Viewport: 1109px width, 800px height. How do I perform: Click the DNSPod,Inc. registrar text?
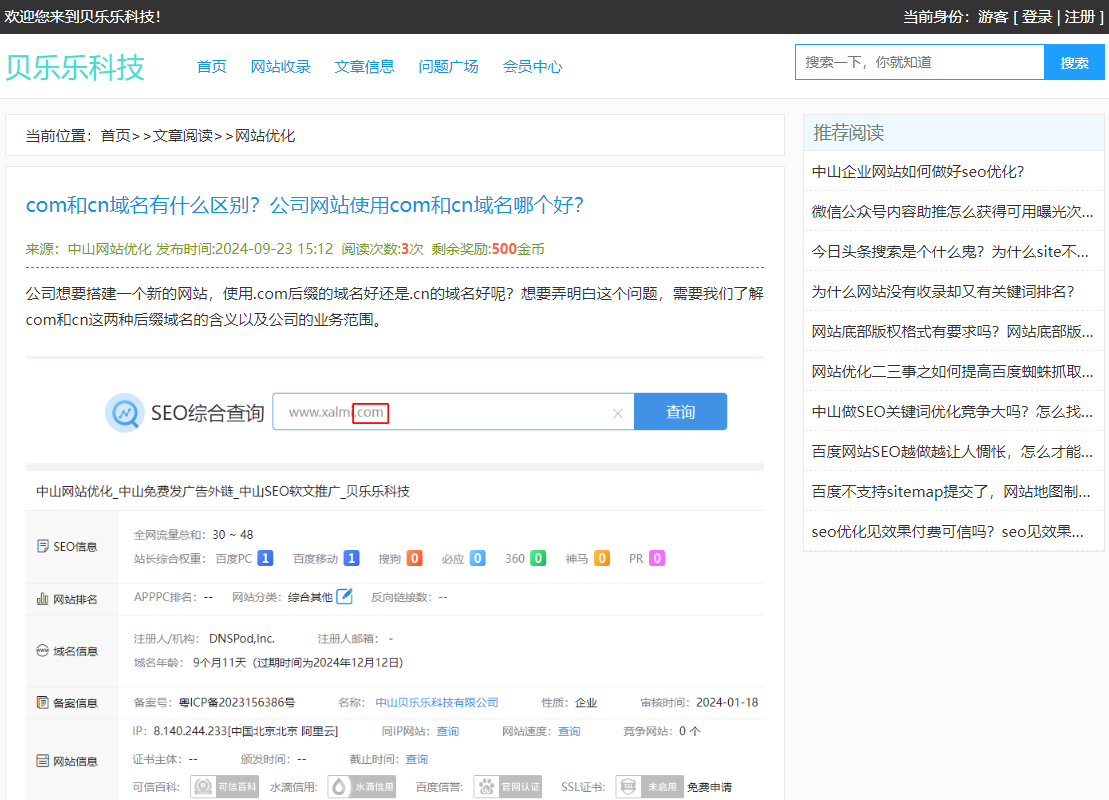coord(242,639)
